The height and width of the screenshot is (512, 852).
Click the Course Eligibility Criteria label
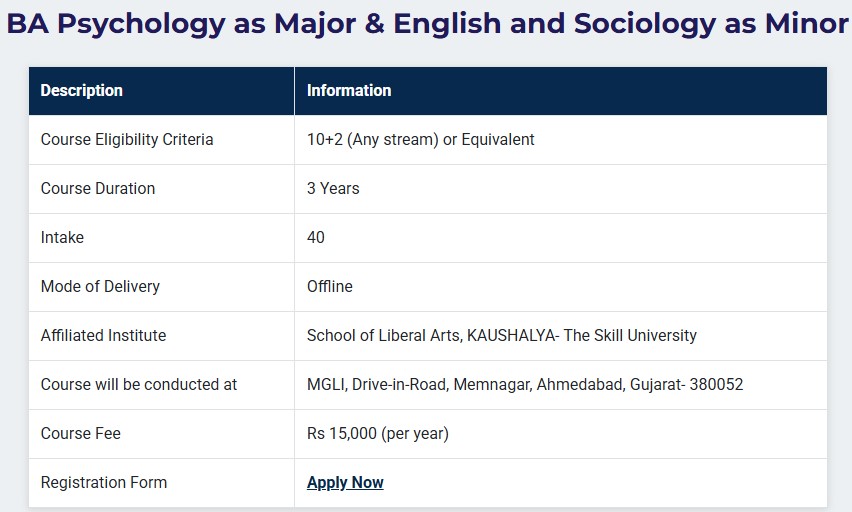[127, 140]
